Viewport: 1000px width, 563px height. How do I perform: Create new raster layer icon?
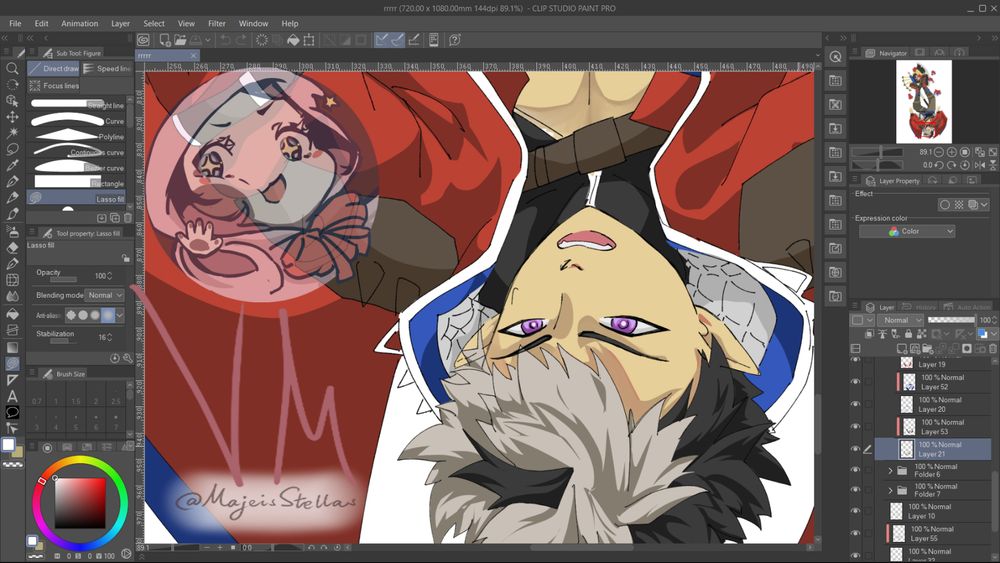(902, 349)
